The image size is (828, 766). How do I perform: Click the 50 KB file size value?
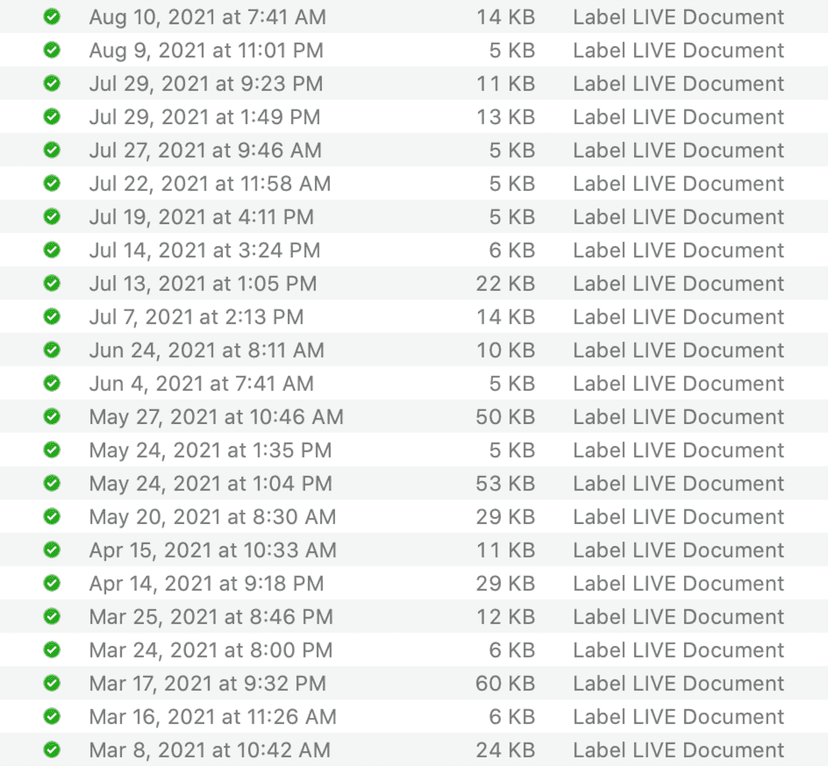tap(506, 417)
